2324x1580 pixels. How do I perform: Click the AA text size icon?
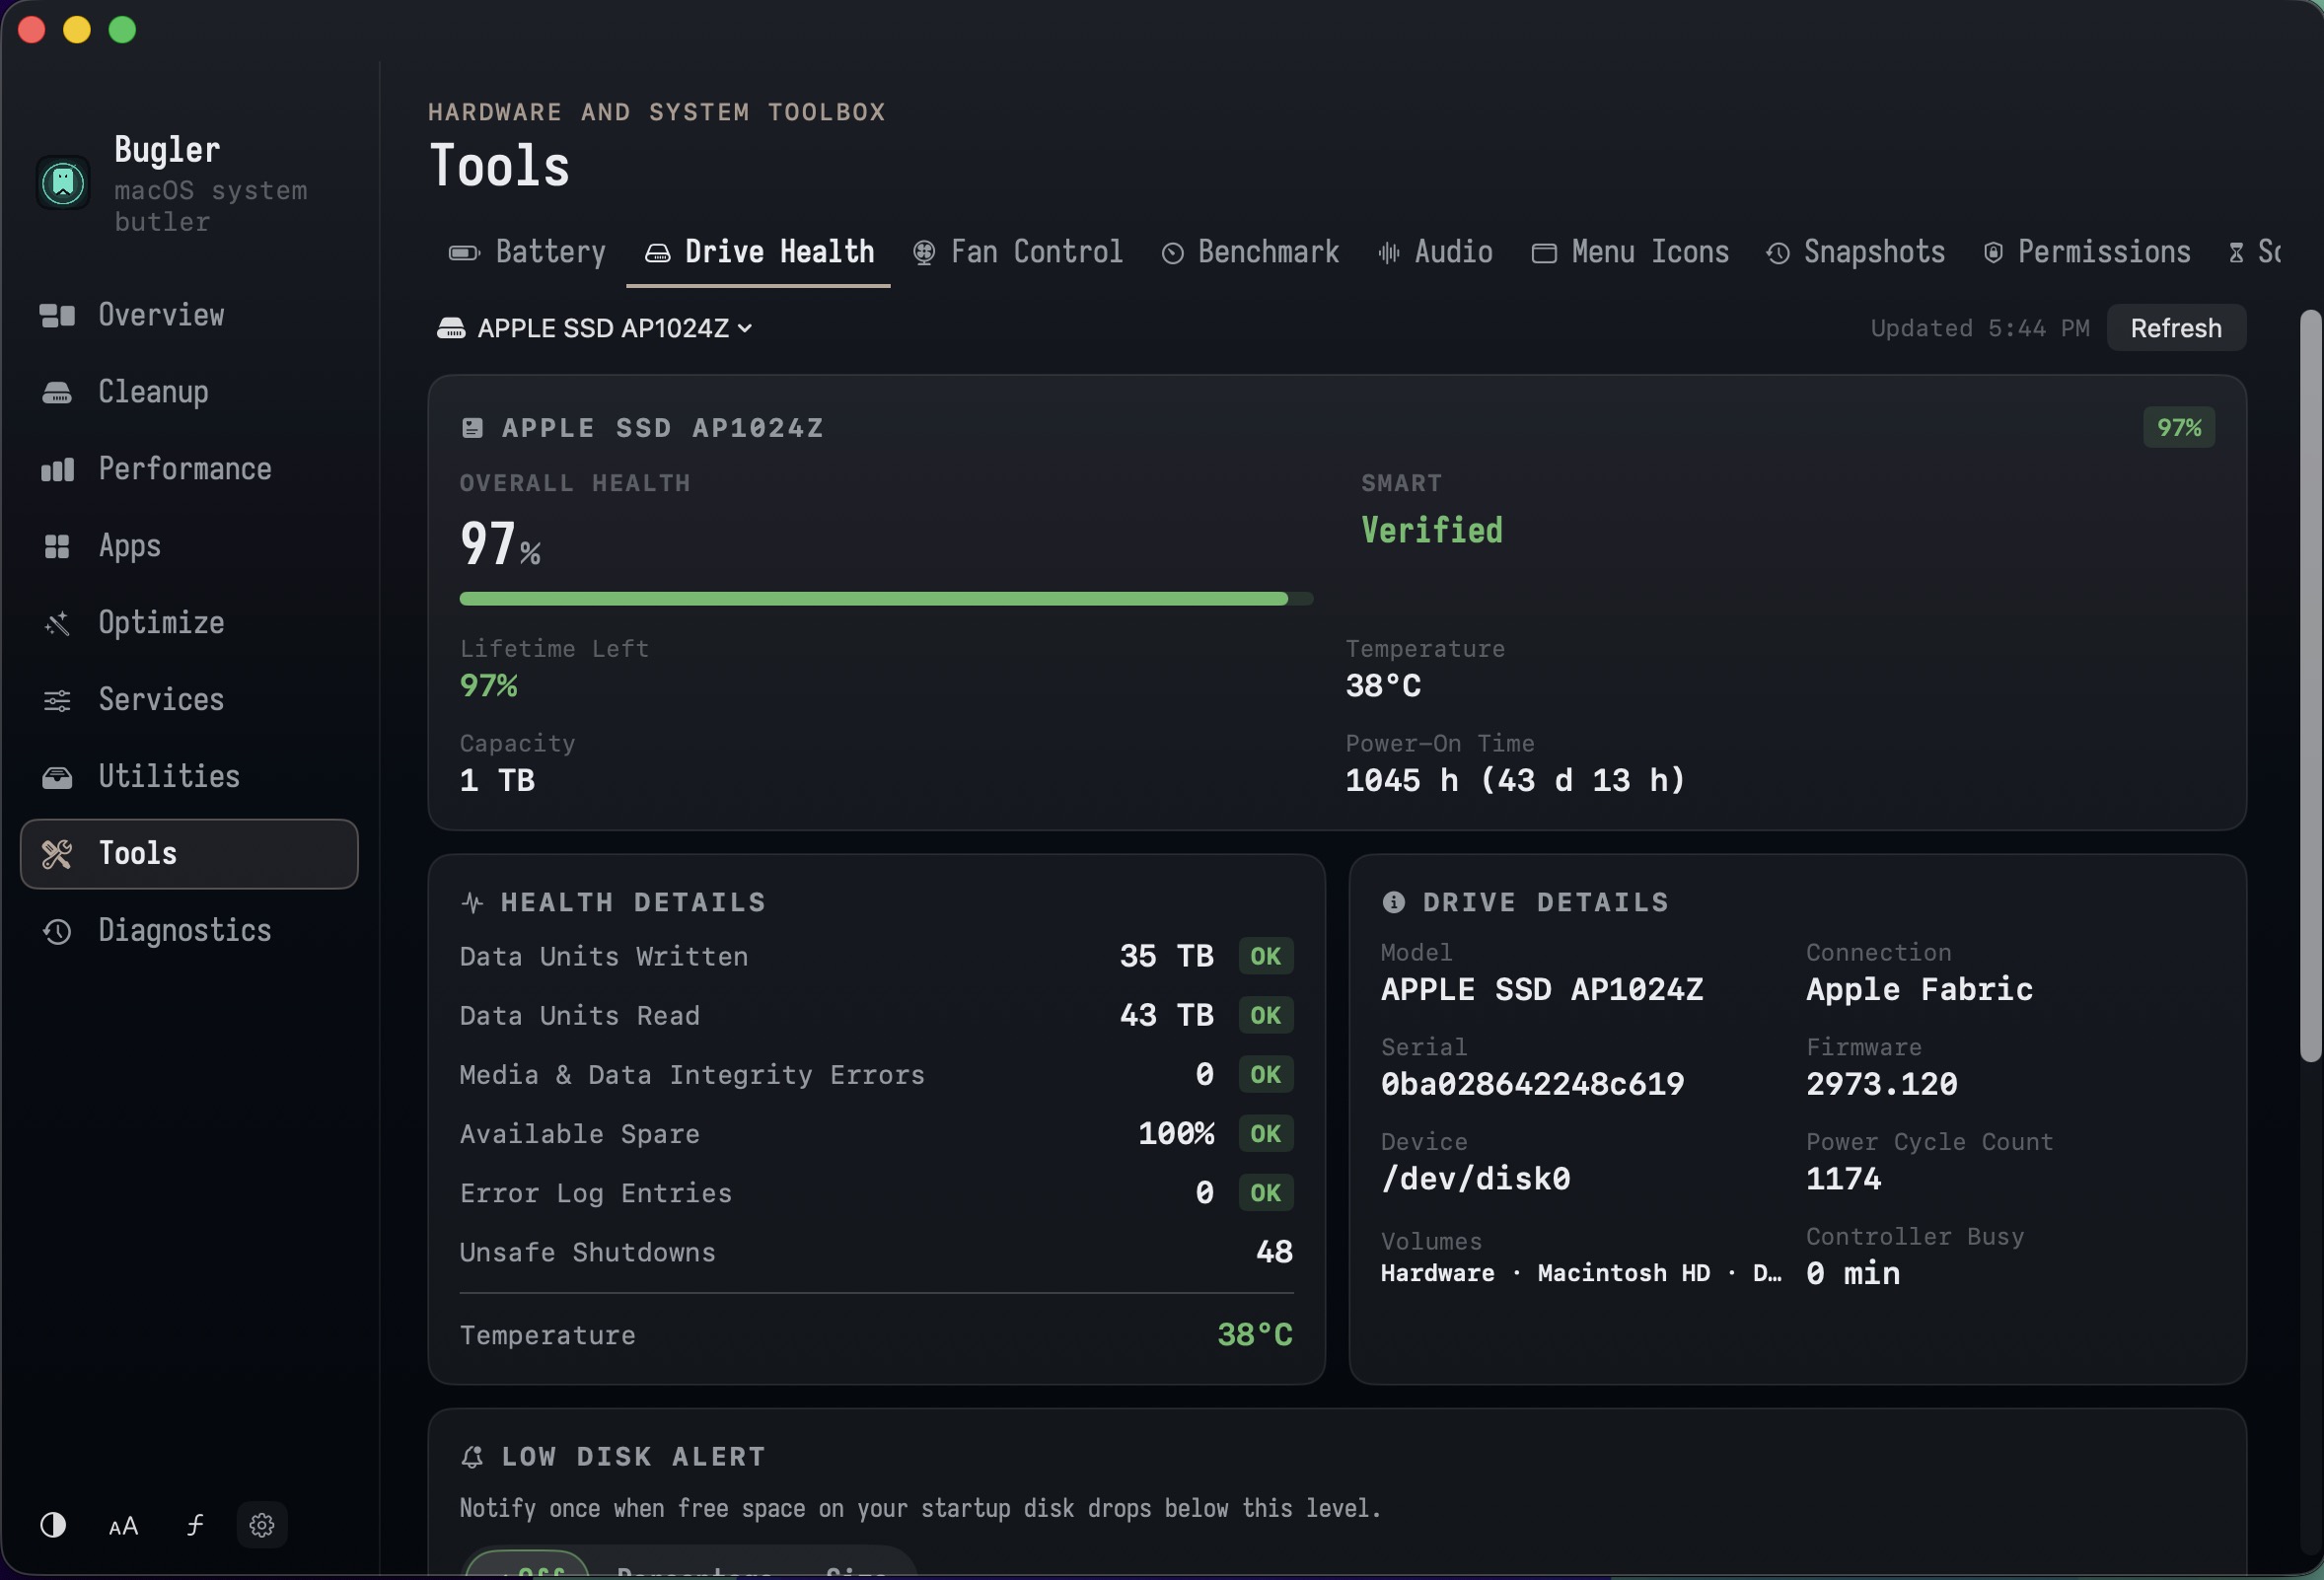tap(123, 1526)
